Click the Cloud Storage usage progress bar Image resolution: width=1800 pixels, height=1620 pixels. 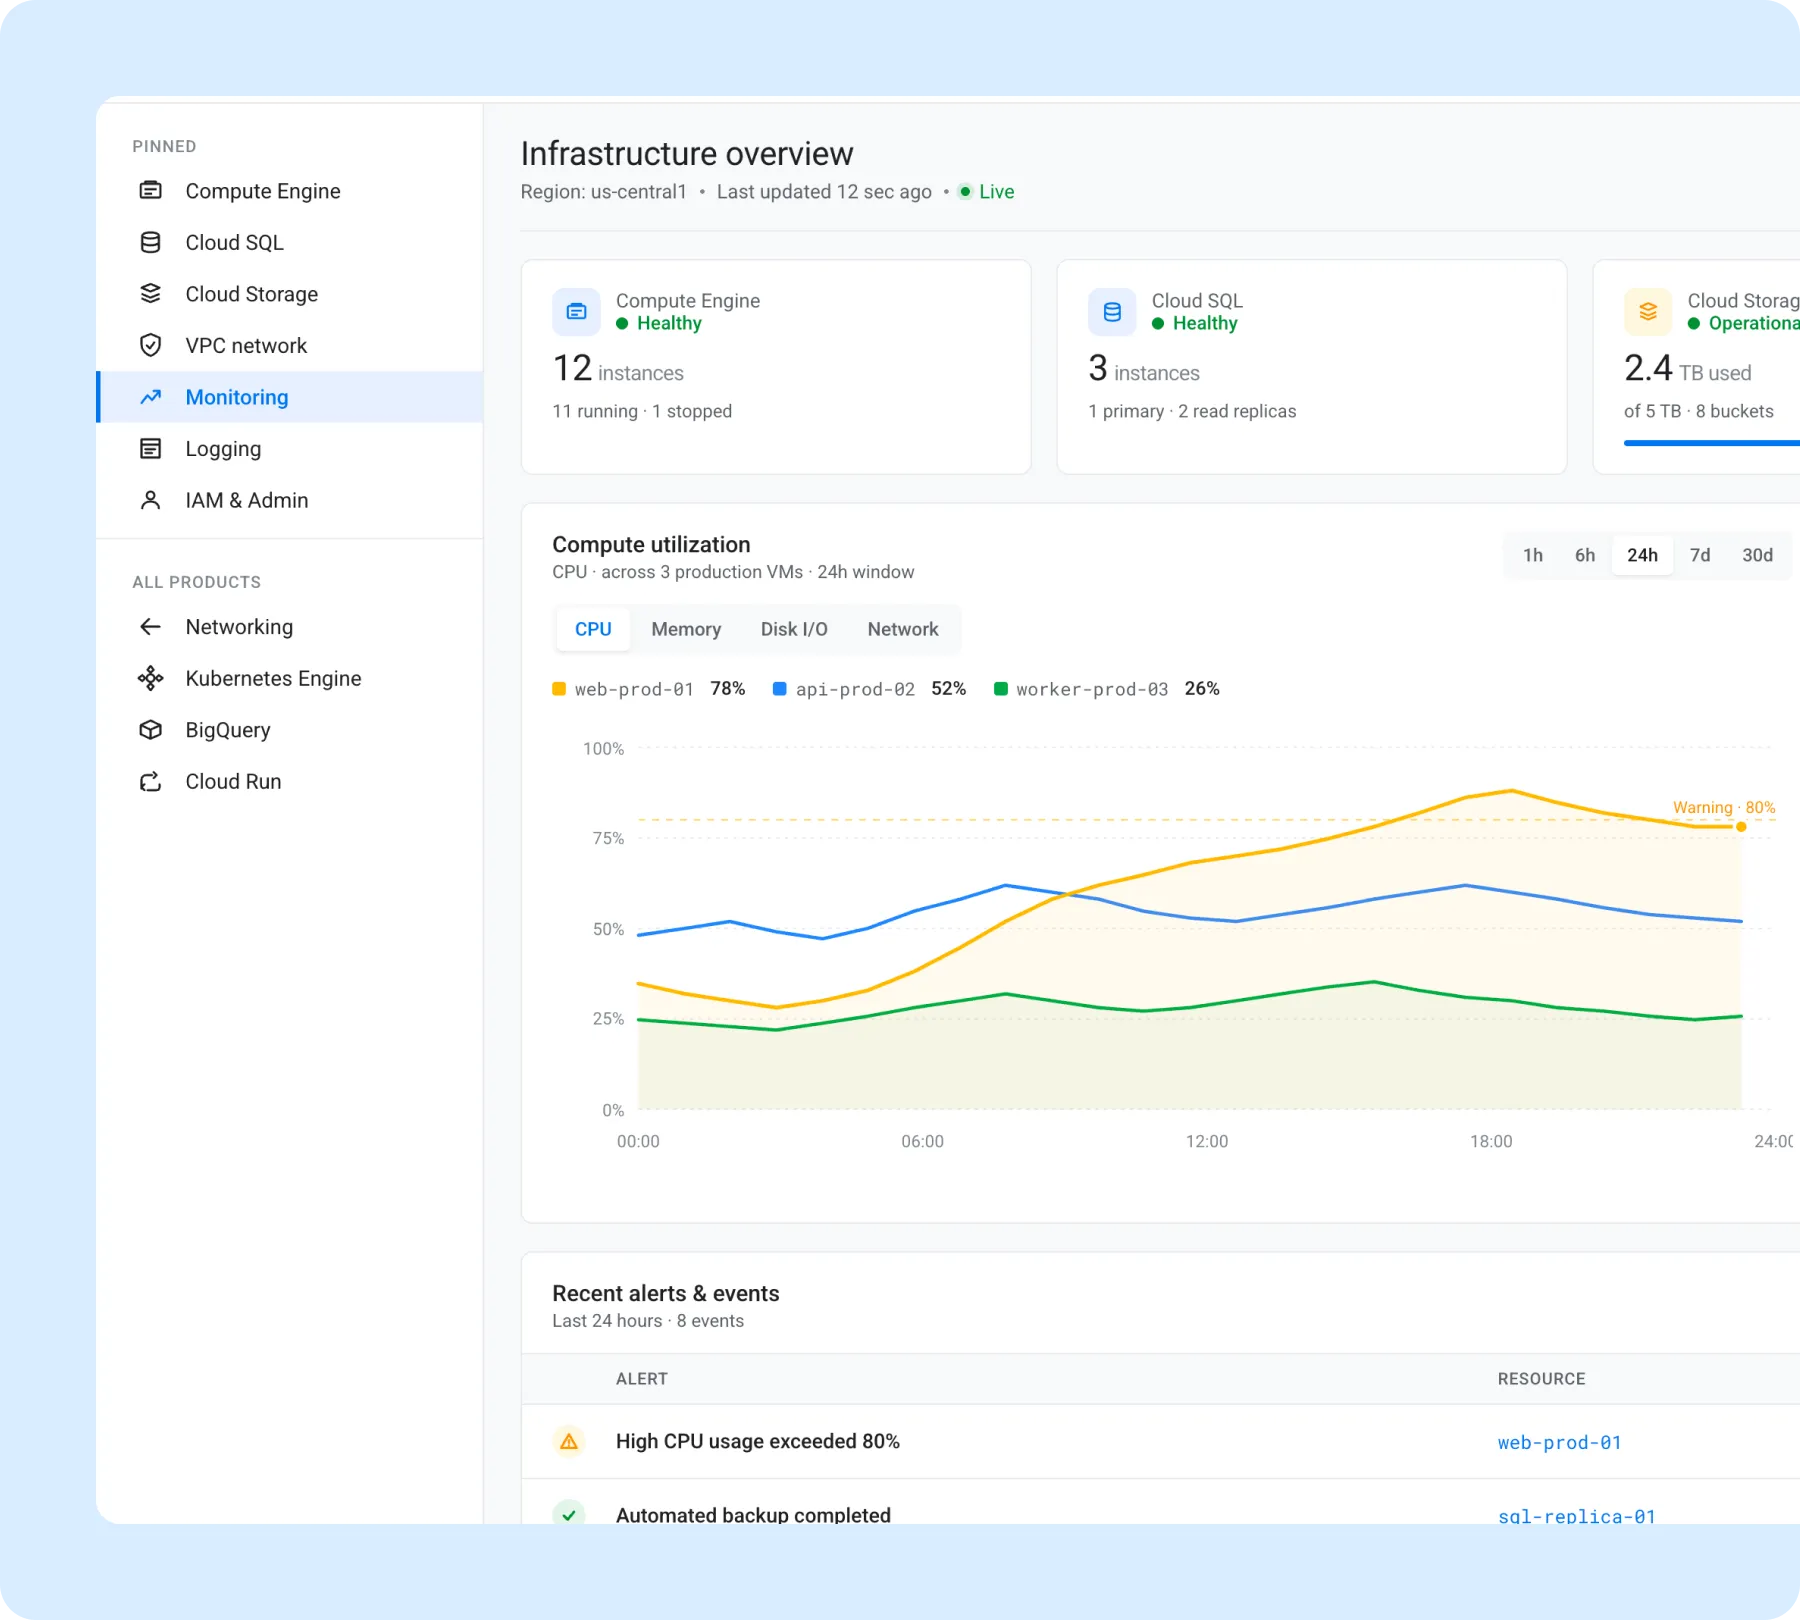click(x=1712, y=443)
